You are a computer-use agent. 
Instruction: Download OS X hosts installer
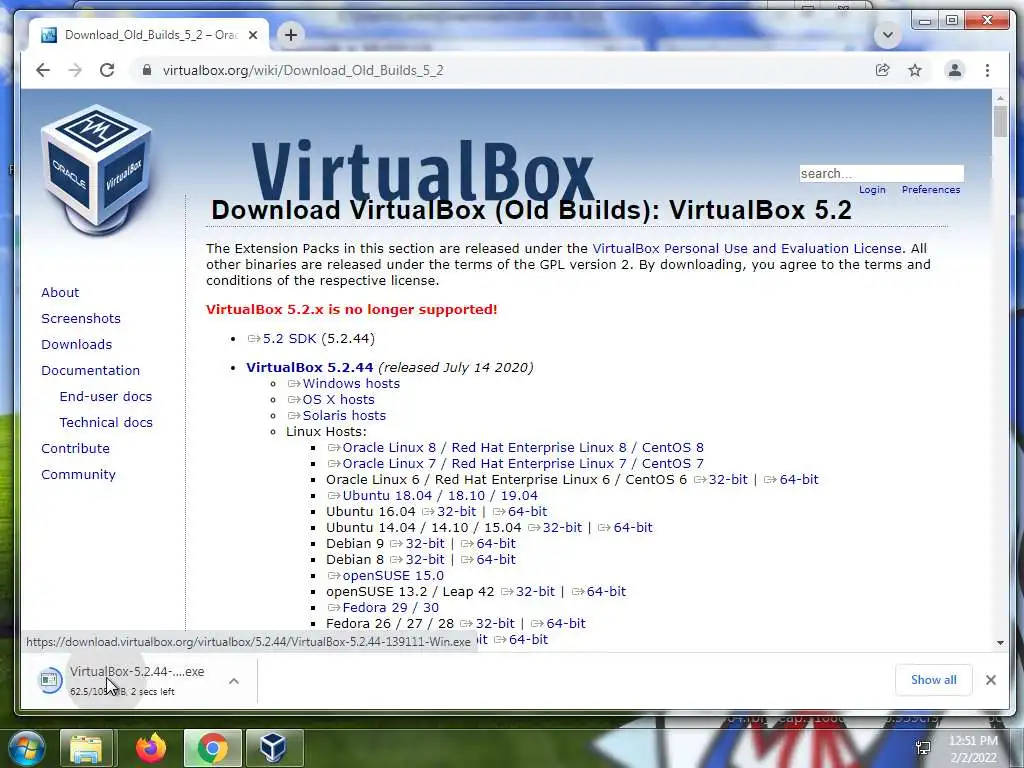331,400
